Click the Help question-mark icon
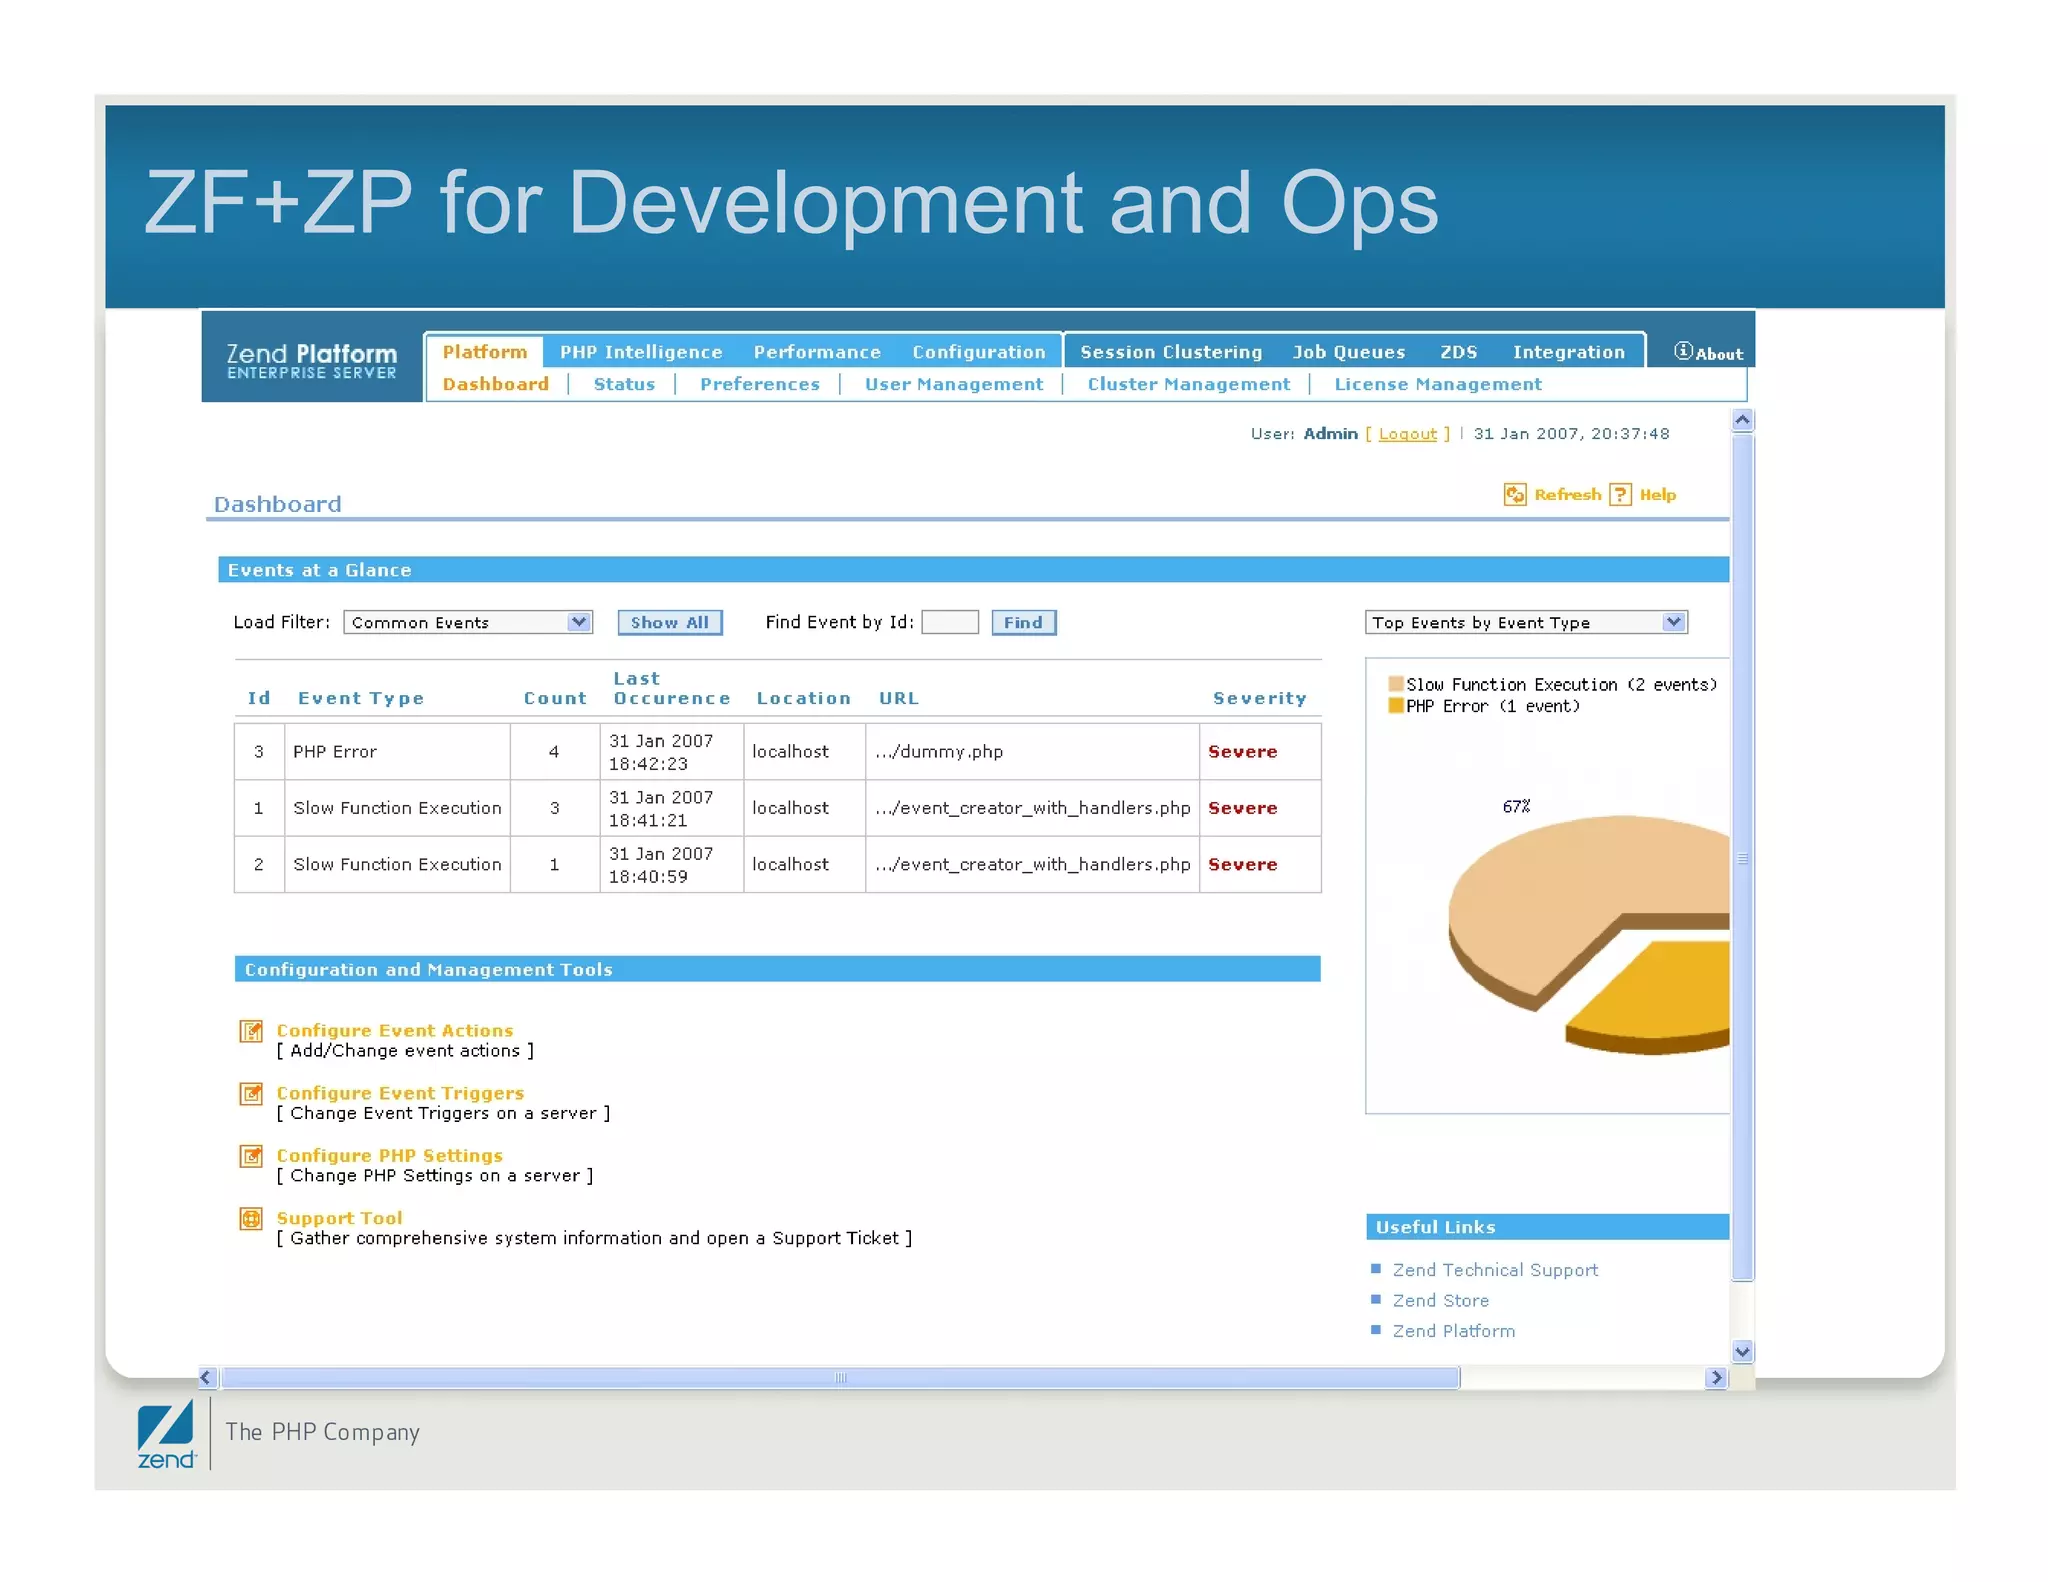 1620,494
